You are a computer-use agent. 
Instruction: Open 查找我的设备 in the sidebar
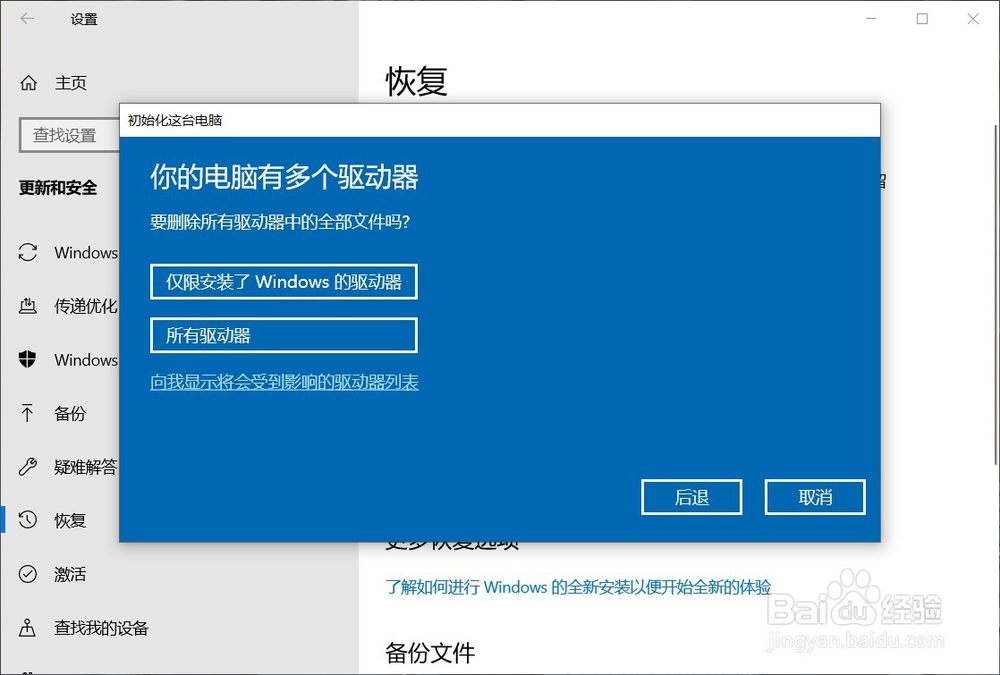point(101,628)
